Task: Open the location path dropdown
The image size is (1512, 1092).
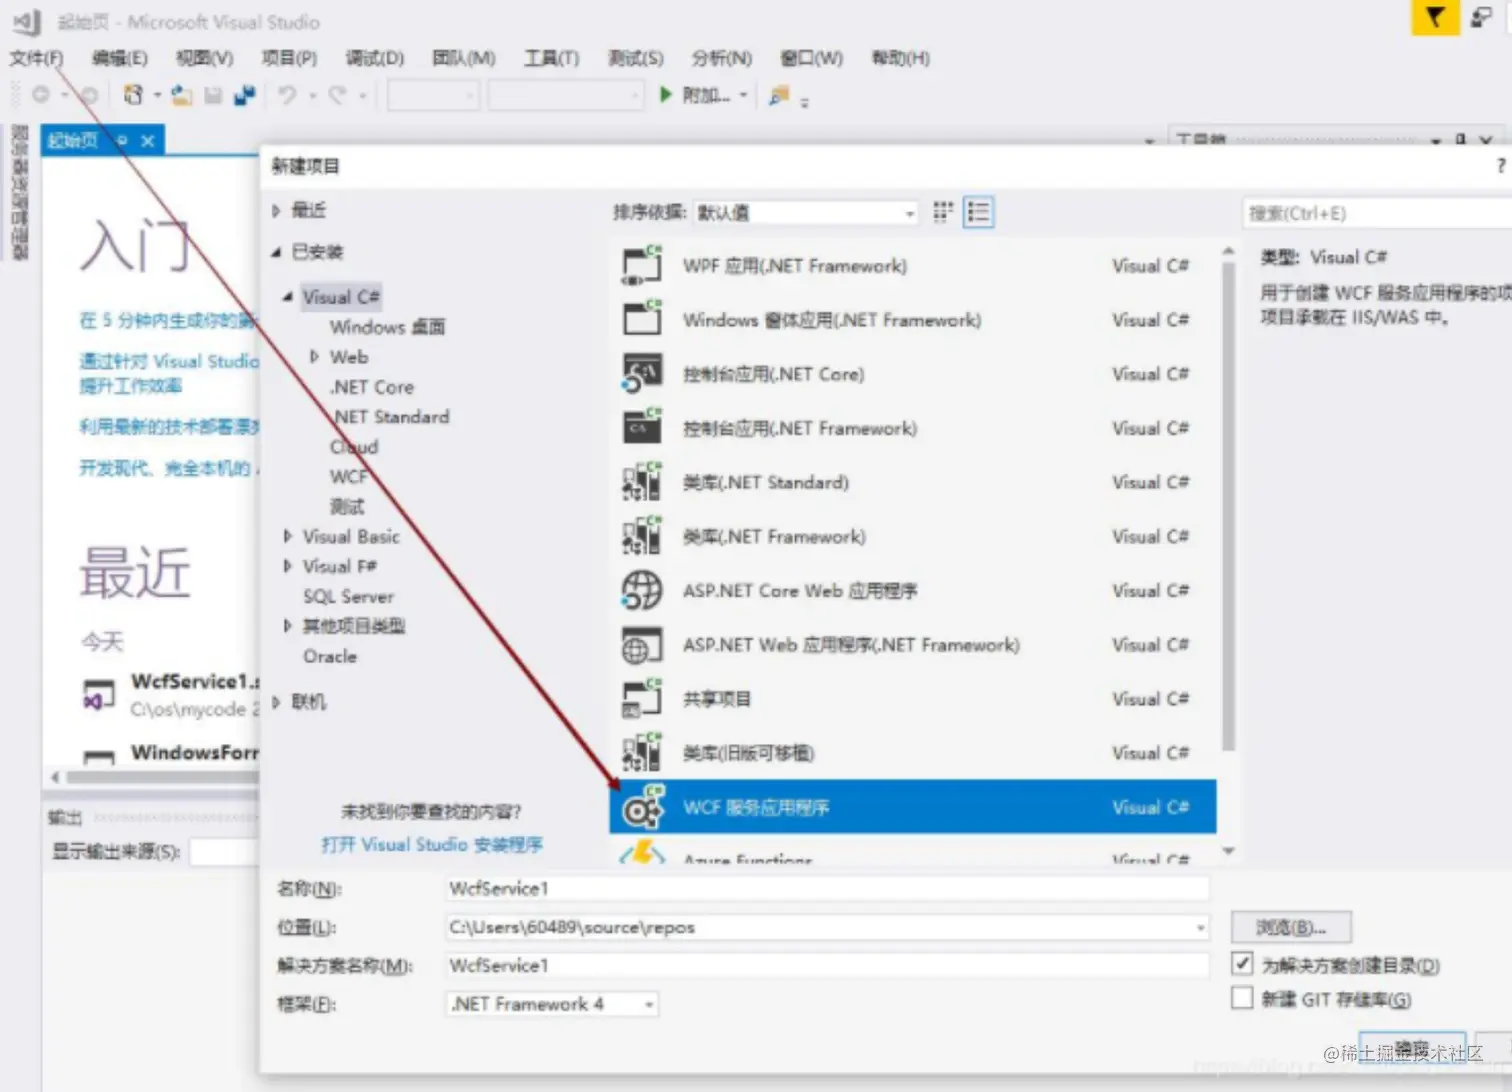Action: coord(1200,928)
